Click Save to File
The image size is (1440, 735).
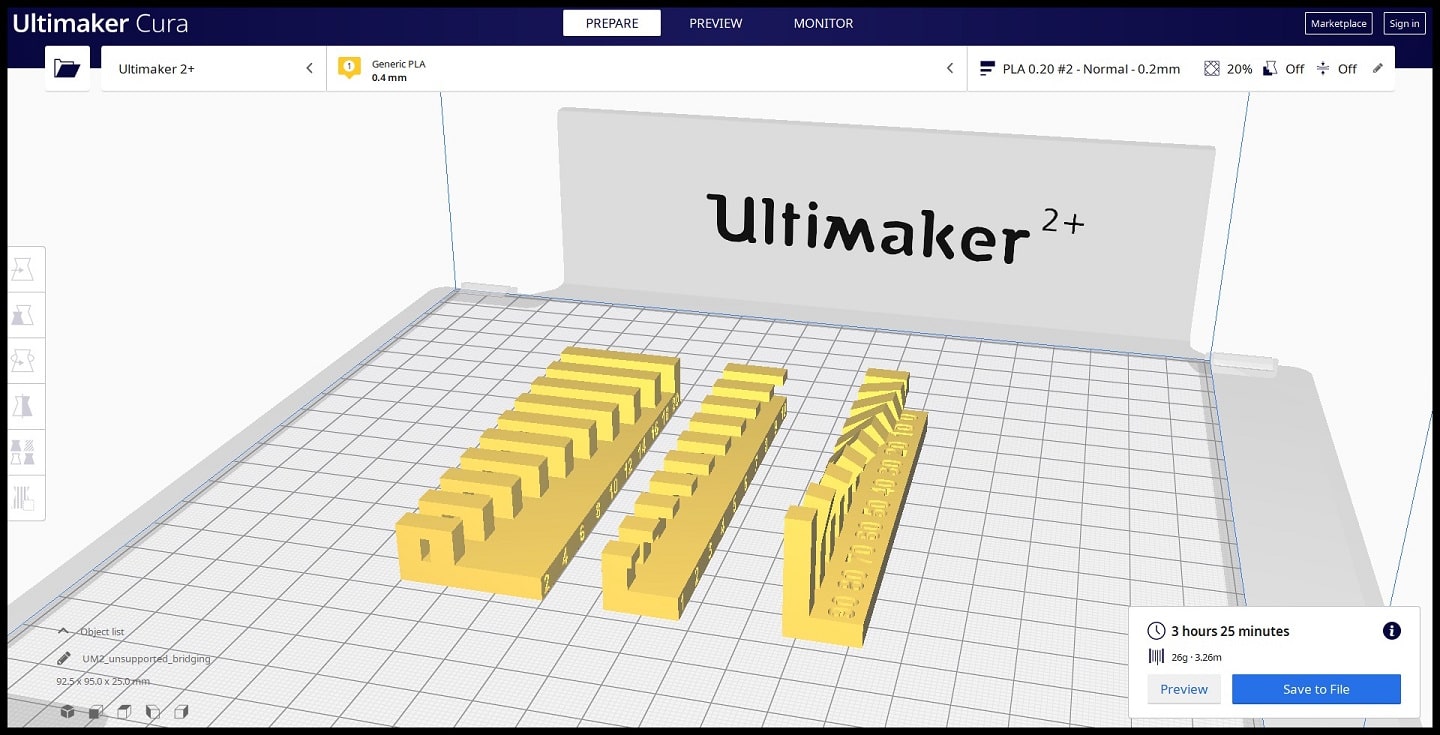point(1316,689)
